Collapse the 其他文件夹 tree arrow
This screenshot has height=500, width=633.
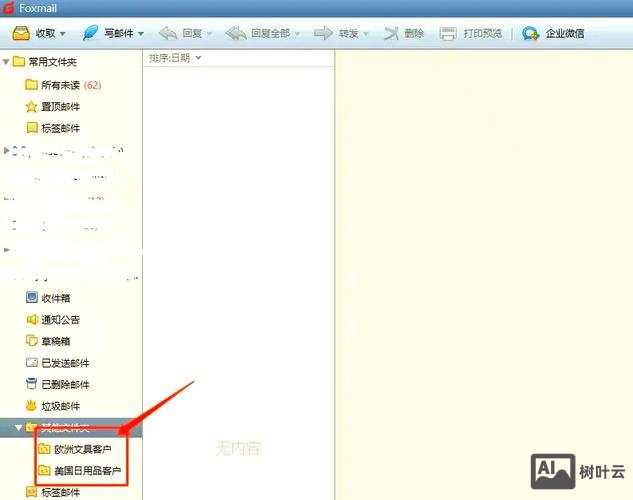point(18,427)
